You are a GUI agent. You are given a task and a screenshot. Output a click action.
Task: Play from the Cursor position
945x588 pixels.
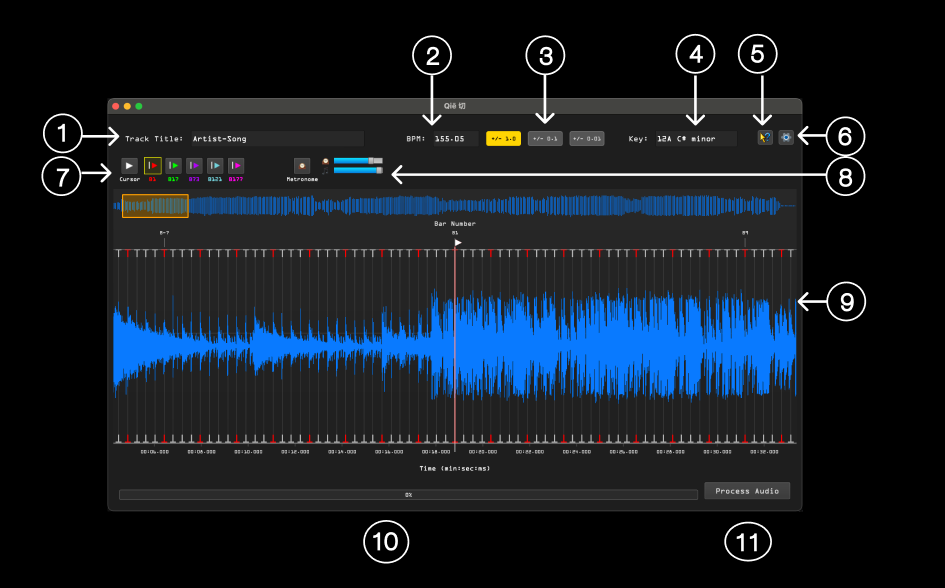coord(130,165)
